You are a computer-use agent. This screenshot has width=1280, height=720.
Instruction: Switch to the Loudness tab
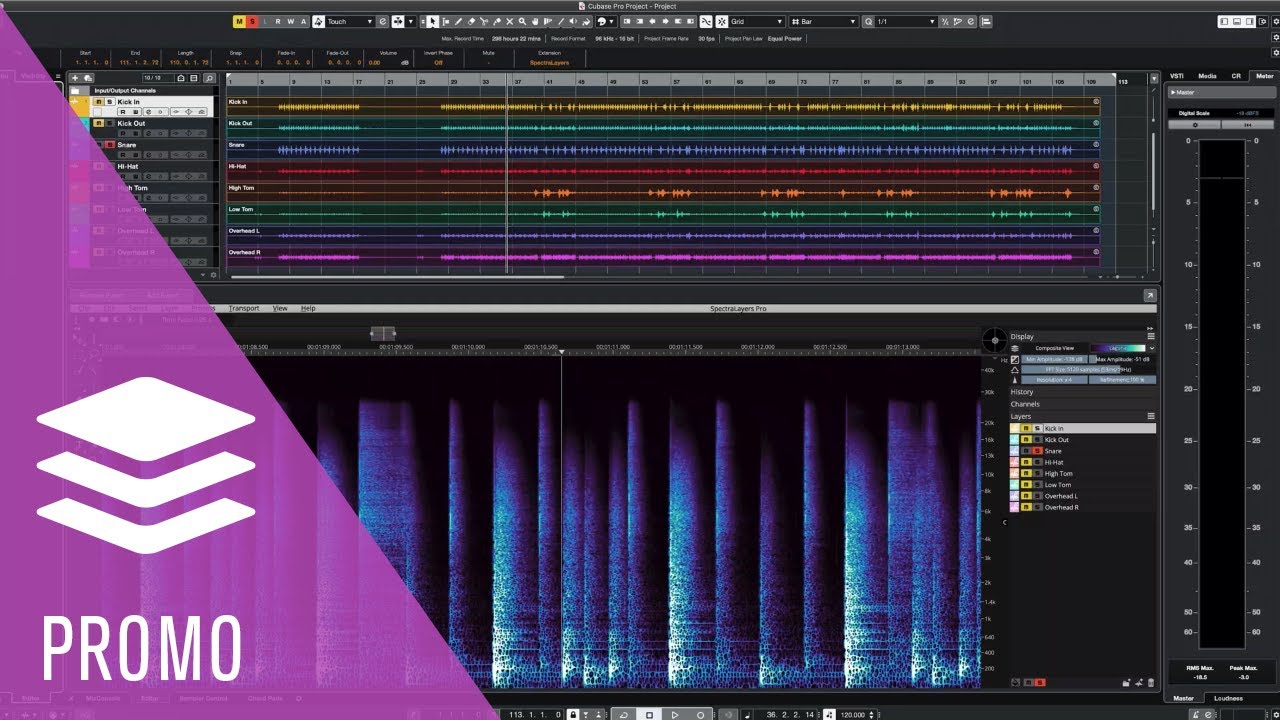(x=1228, y=698)
